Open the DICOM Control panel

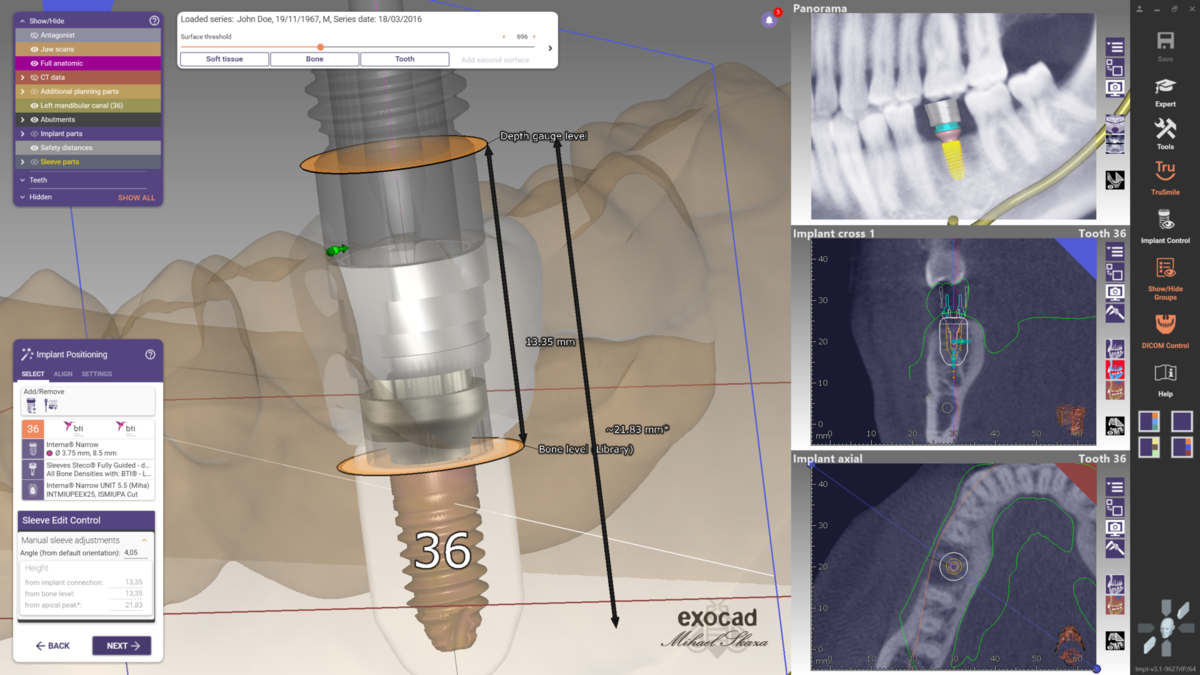tap(1165, 331)
